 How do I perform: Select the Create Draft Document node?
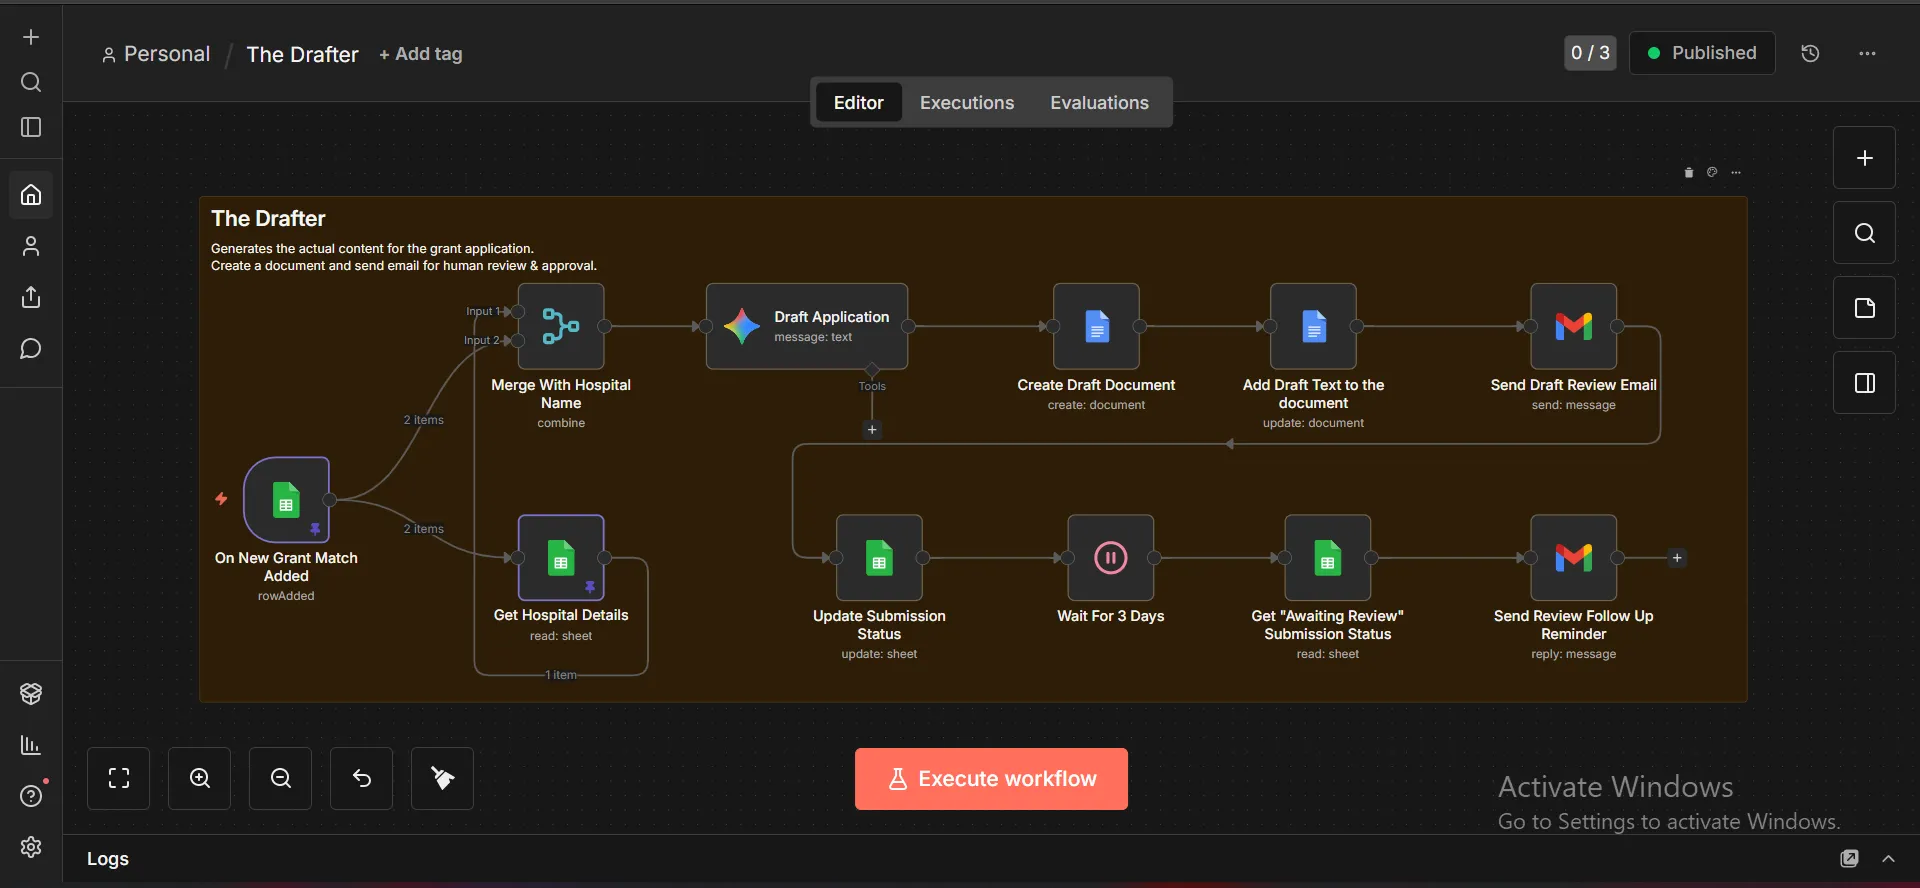(x=1096, y=326)
